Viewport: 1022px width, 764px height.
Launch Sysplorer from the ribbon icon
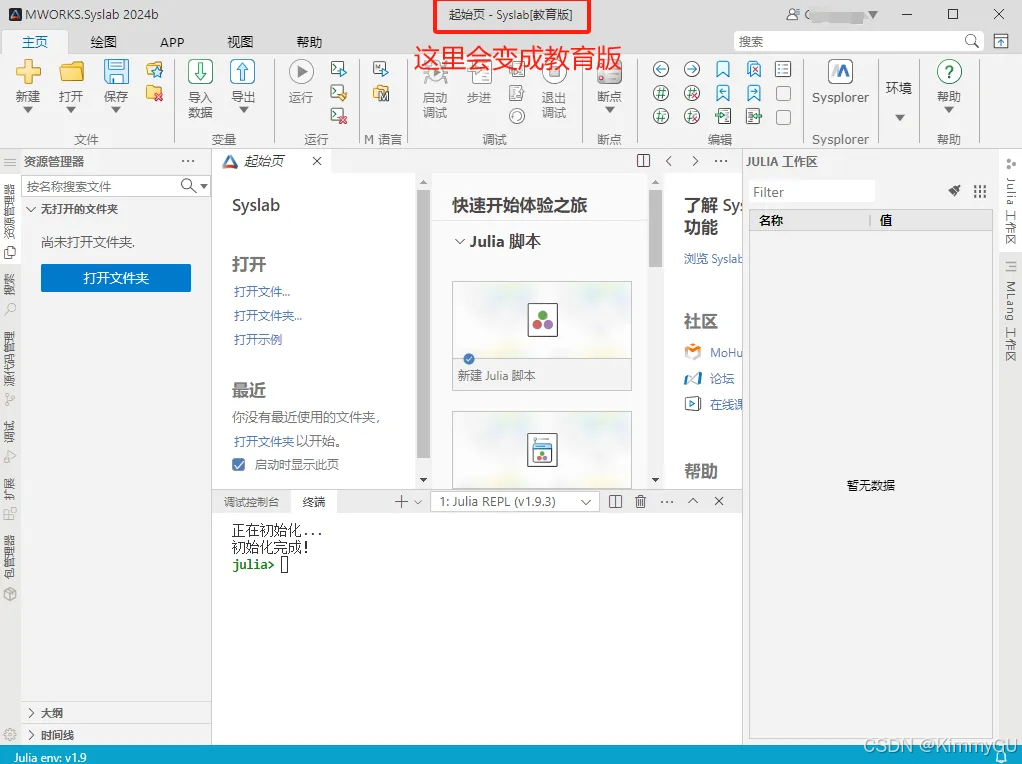[x=840, y=72]
